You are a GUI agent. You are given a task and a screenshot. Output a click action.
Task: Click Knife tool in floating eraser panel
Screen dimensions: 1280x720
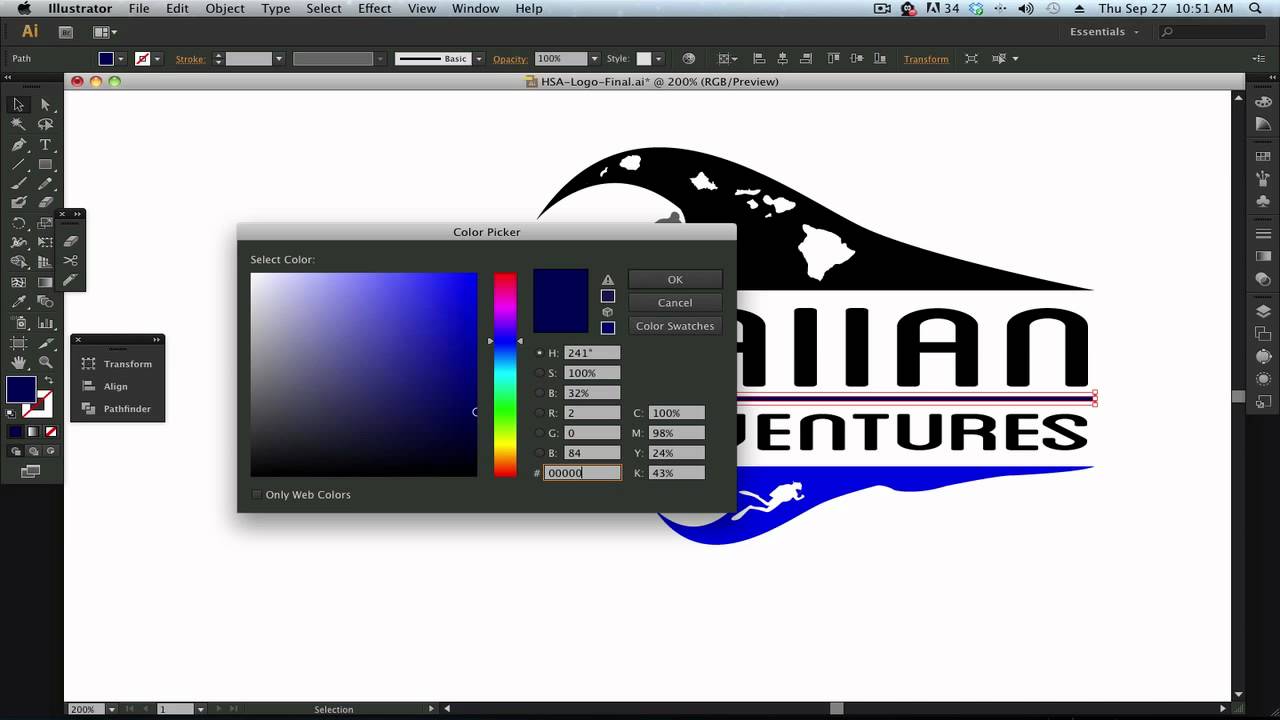[x=70, y=280]
